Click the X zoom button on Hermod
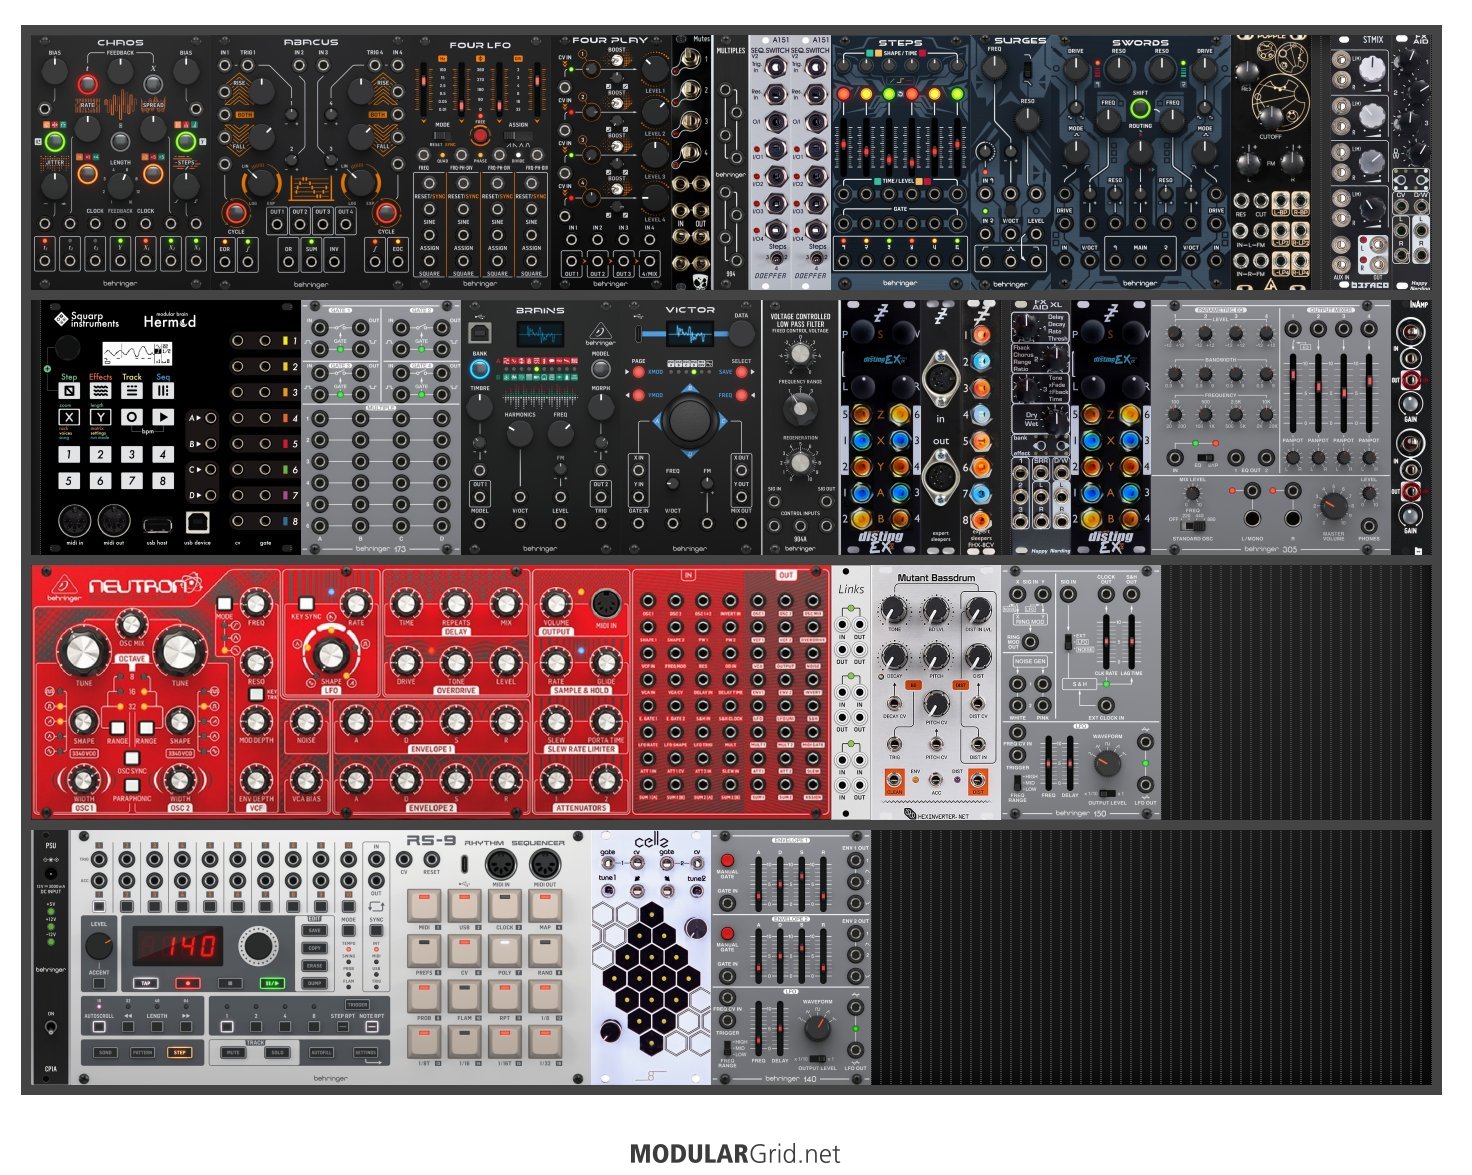 [x=69, y=417]
